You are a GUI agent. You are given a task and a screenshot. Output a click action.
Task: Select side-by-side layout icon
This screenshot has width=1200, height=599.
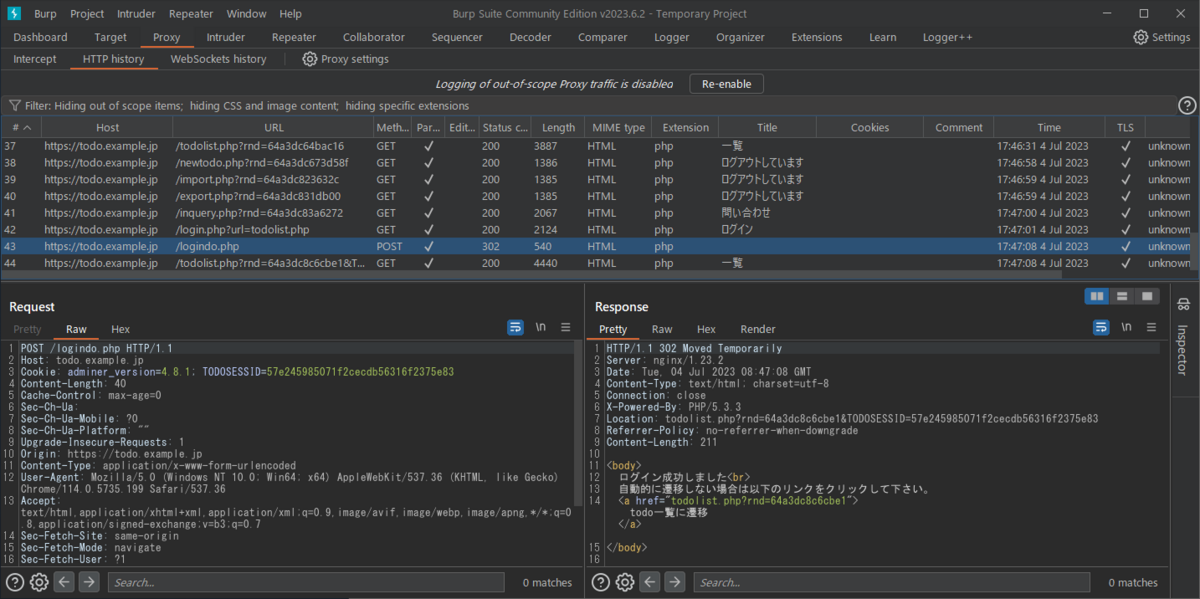tap(1097, 296)
